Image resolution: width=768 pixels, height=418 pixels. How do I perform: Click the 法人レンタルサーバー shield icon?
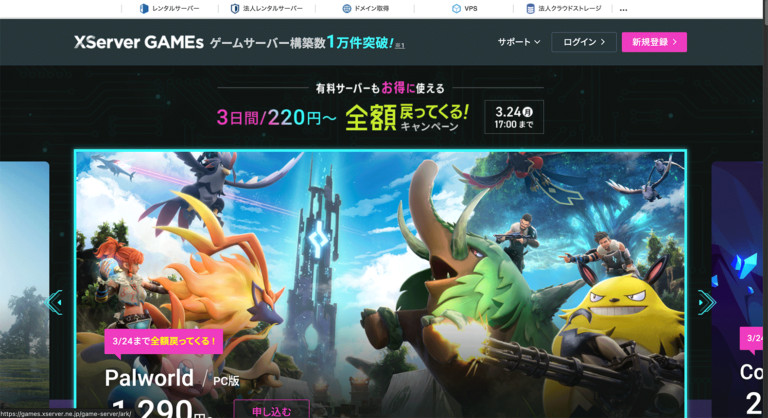click(235, 8)
